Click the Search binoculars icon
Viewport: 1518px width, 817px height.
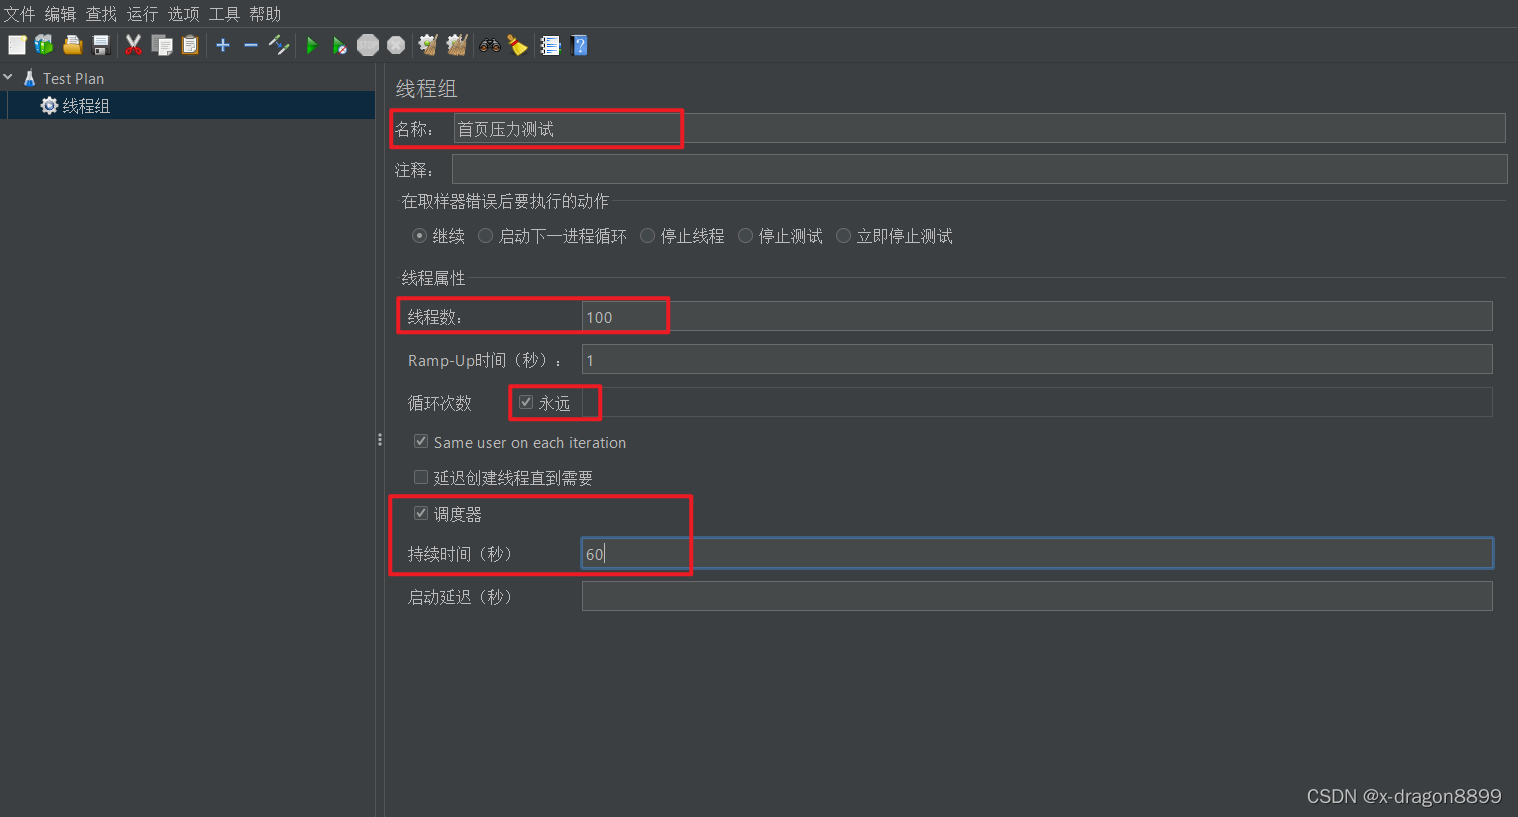point(490,45)
